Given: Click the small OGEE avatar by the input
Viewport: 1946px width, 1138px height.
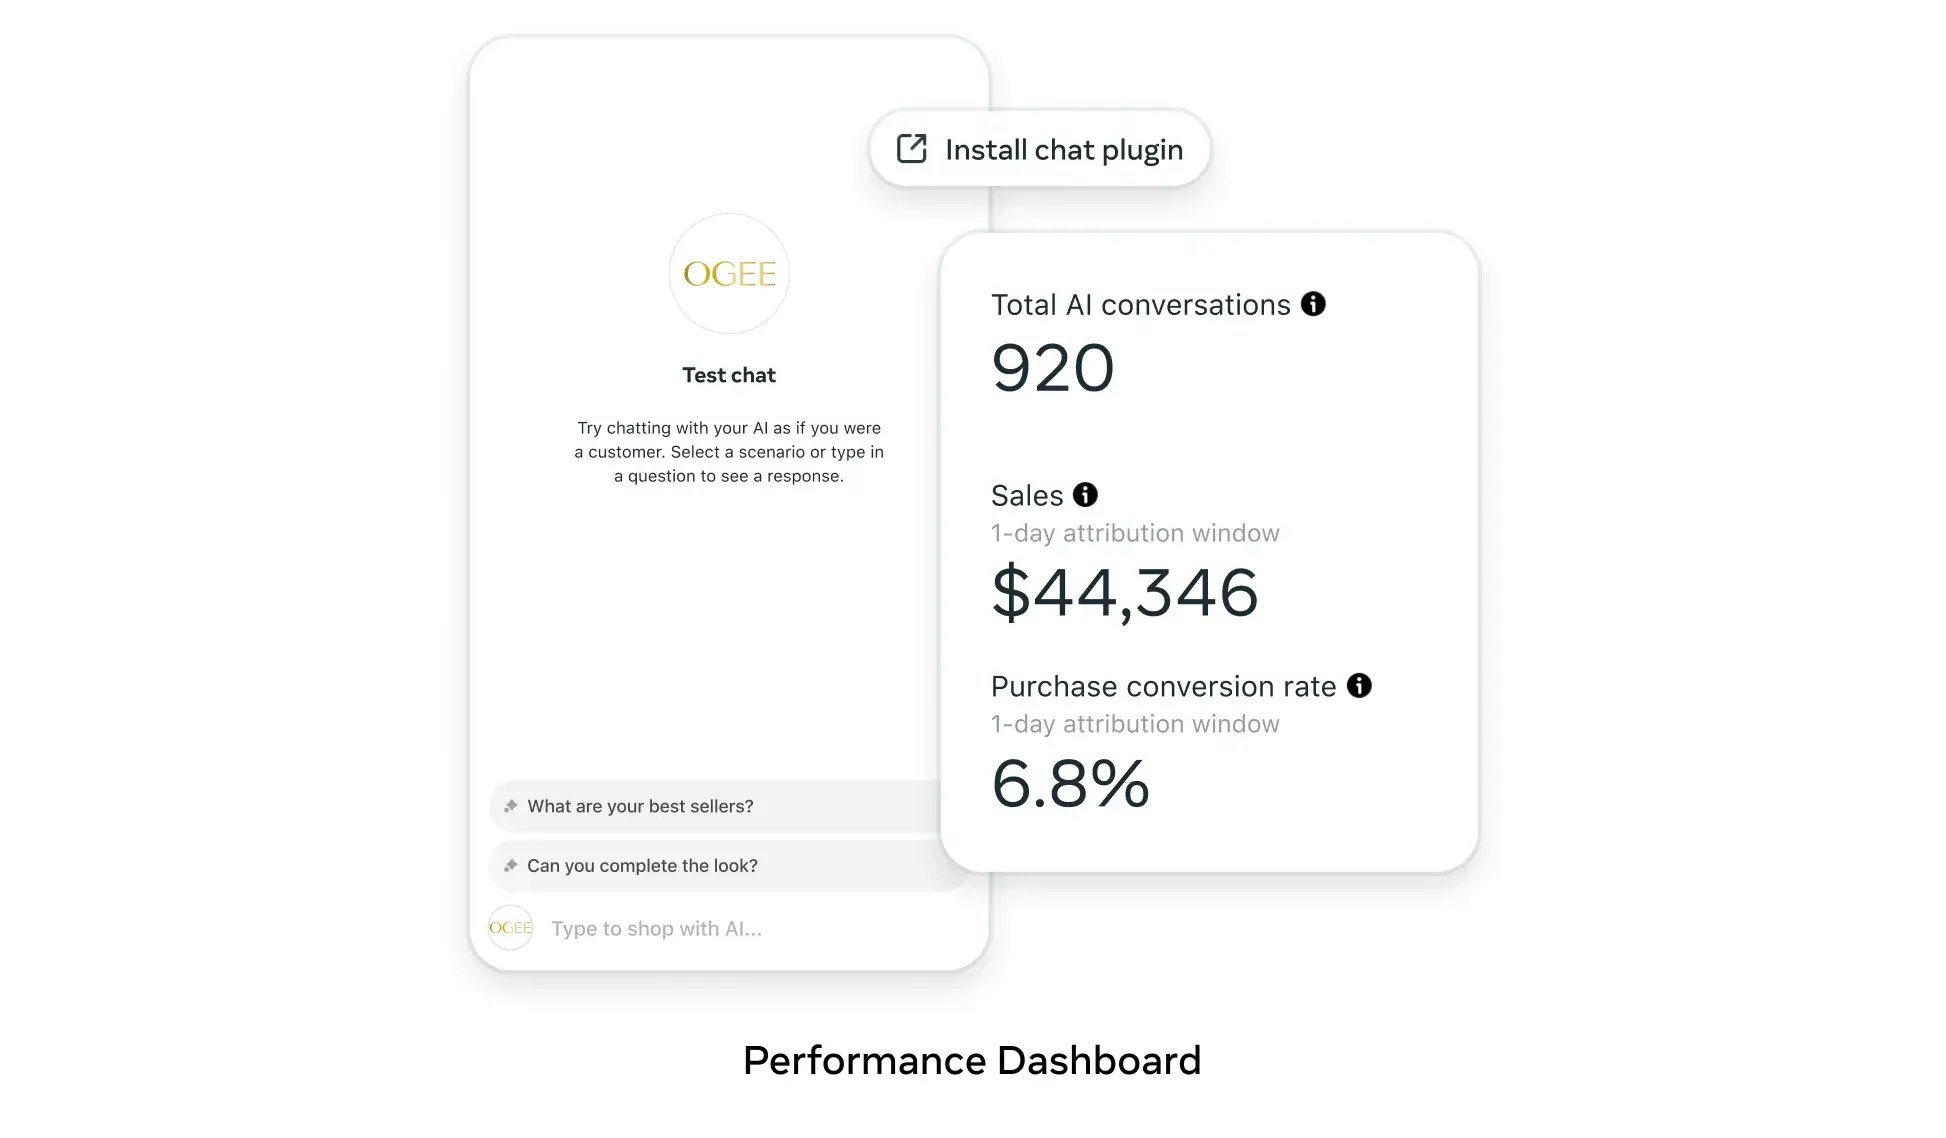Looking at the screenshot, I should click(x=510, y=928).
